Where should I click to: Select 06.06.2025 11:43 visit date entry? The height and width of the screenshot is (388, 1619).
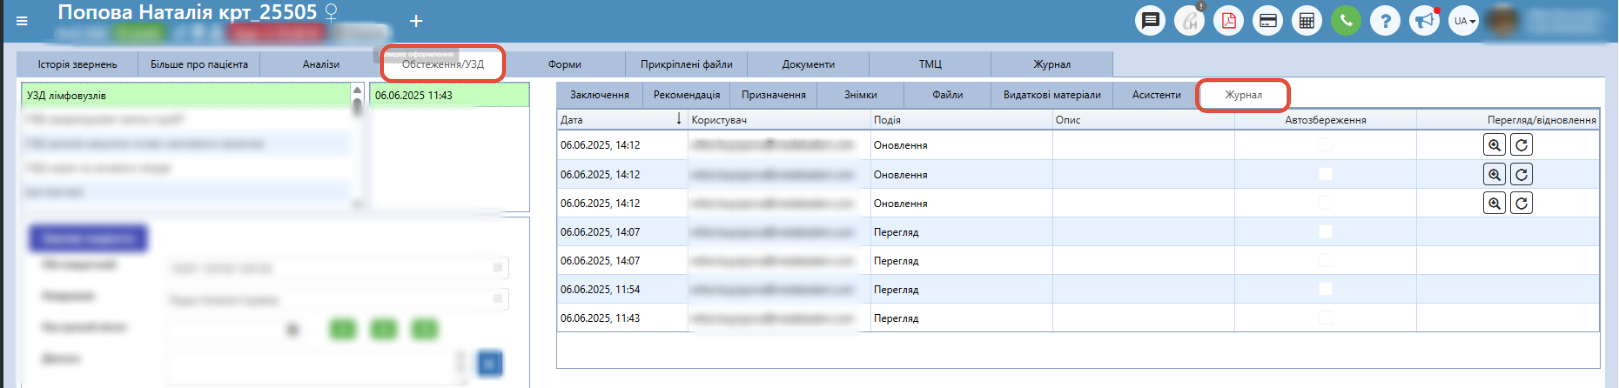(449, 95)
